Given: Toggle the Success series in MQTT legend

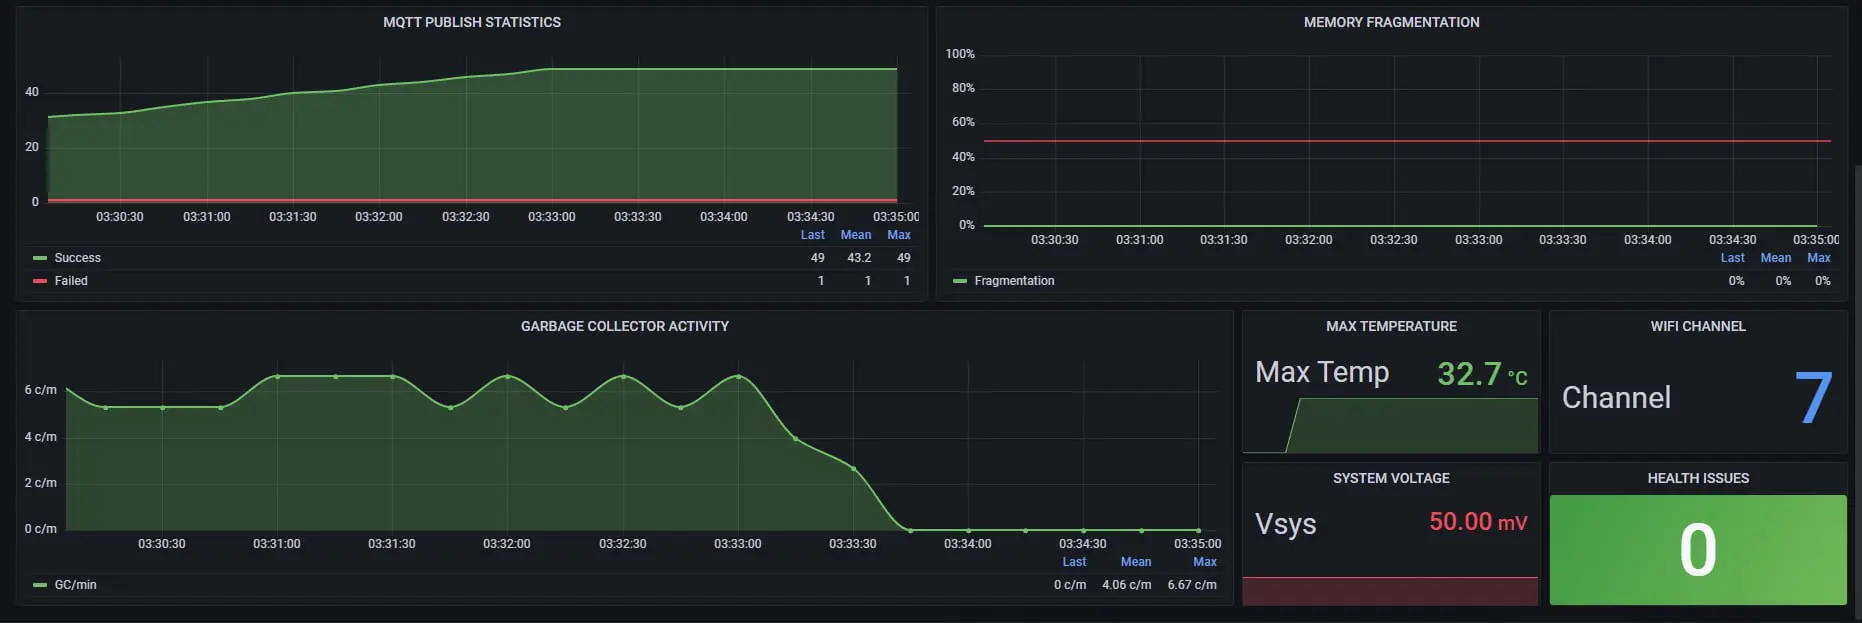Looking at the screenshot, I should coord(78,258).
